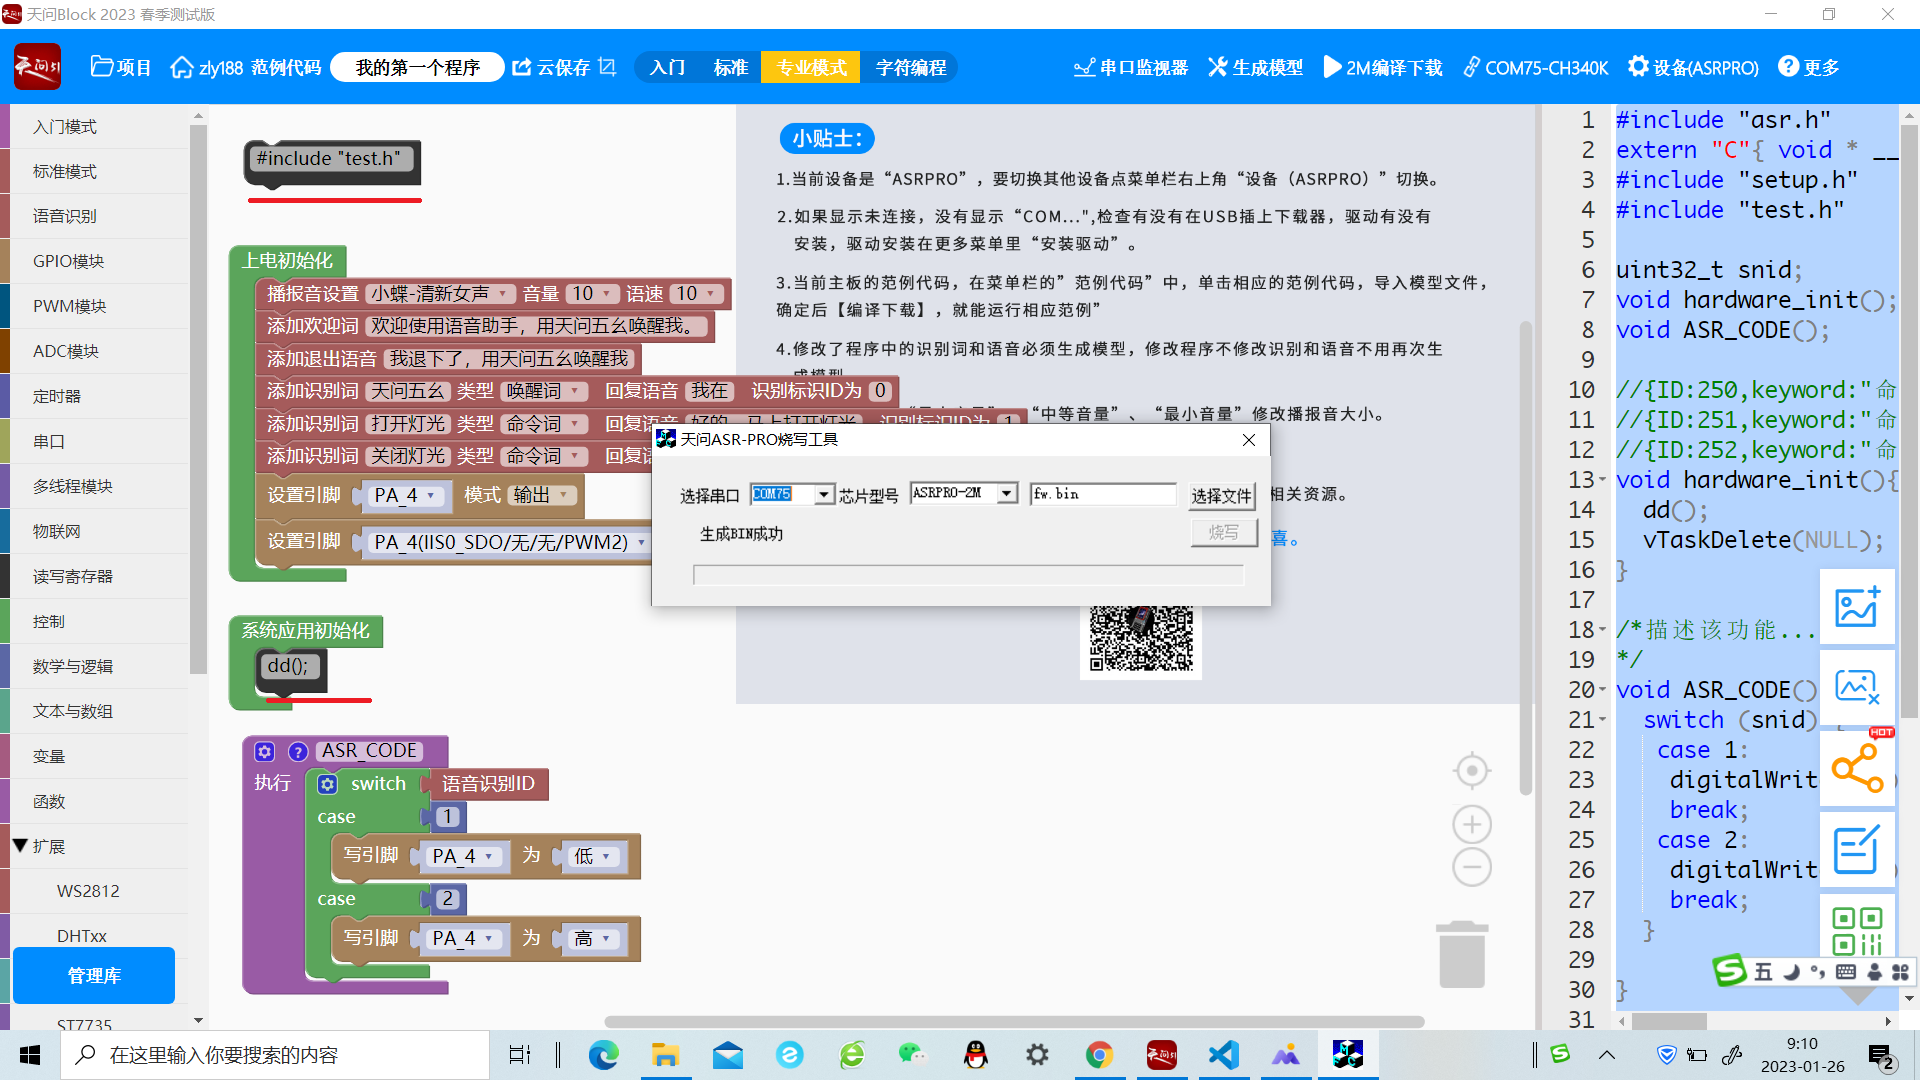1920x1080 pixels.
Task: Open the 选择串口 COM75 dropdown
Action: click(x=823, y=495)
